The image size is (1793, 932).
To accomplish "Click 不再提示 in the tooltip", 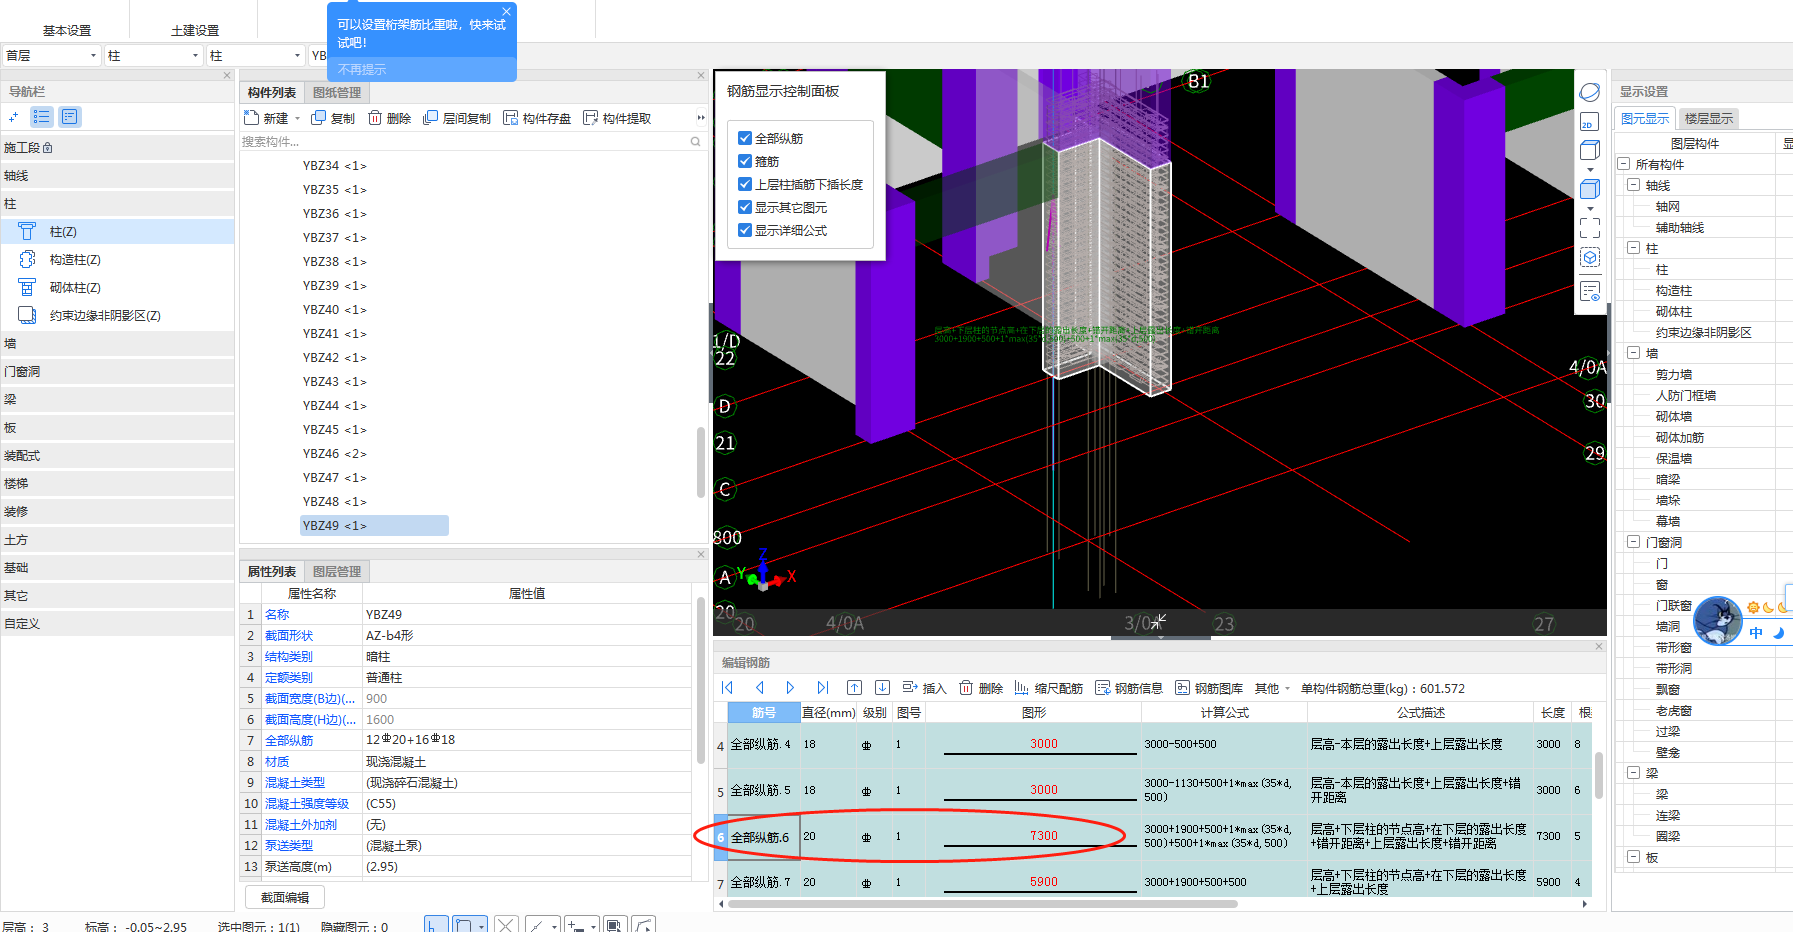I will point(362,69).
